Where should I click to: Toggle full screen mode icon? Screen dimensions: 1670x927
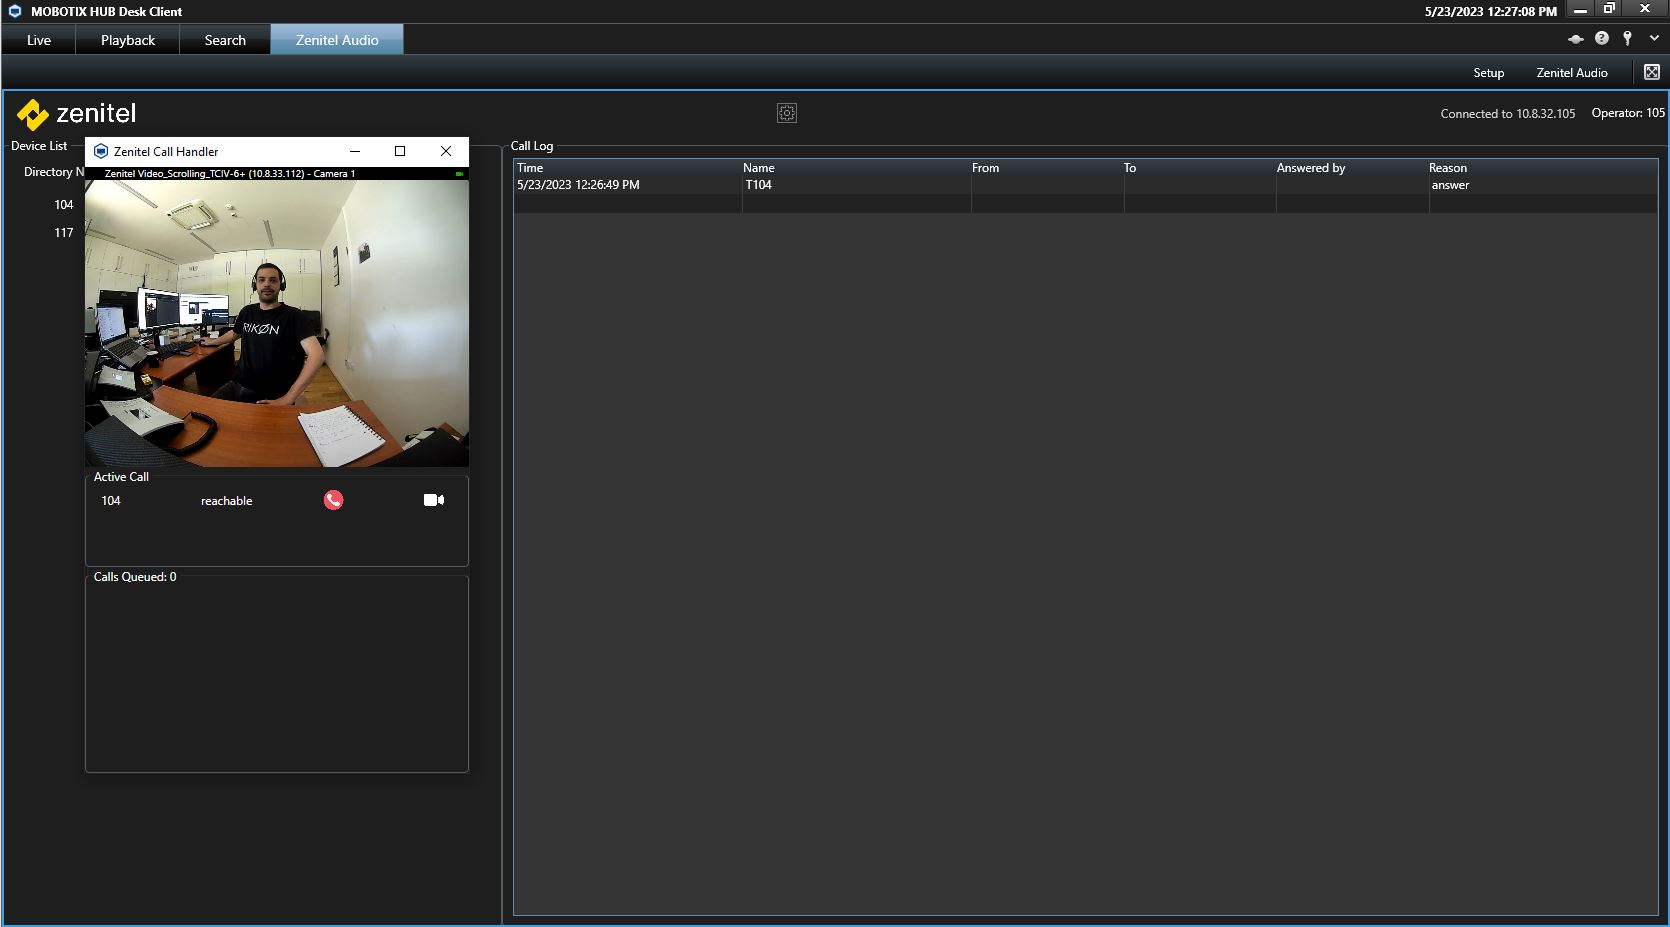1651,72
